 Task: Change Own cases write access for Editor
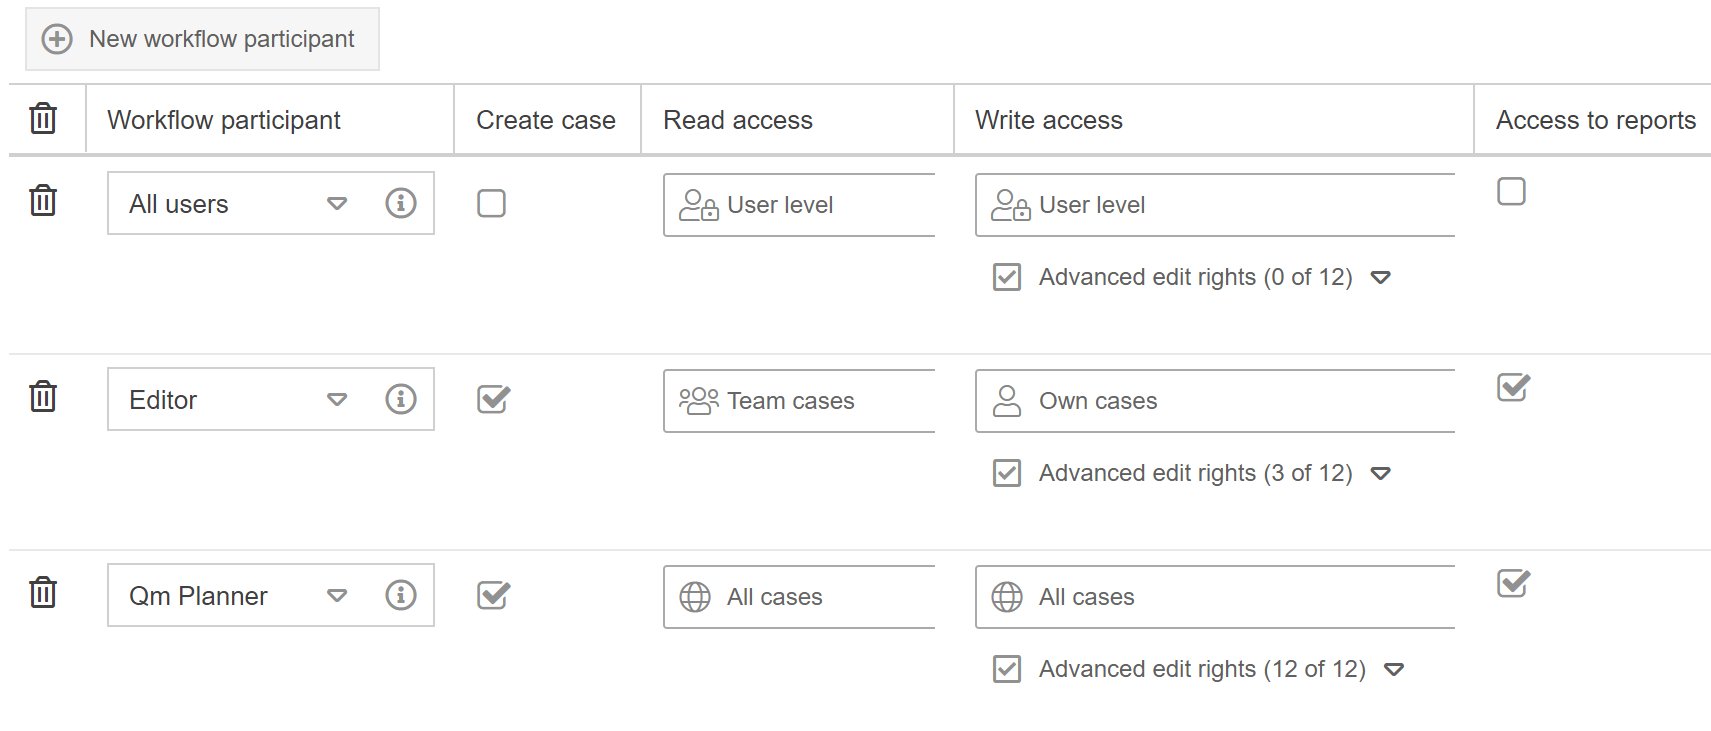tap(1214, 401)
